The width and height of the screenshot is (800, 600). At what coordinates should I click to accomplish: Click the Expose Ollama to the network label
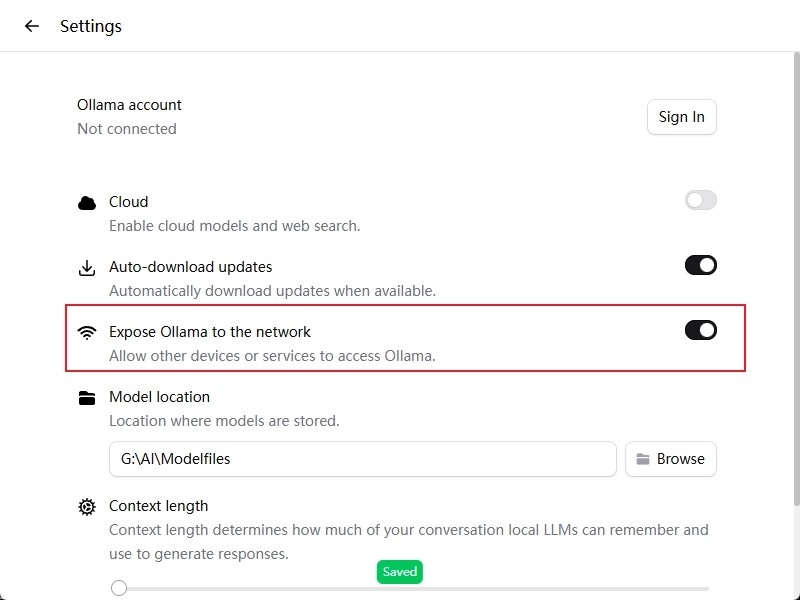[x=210, y=332]
